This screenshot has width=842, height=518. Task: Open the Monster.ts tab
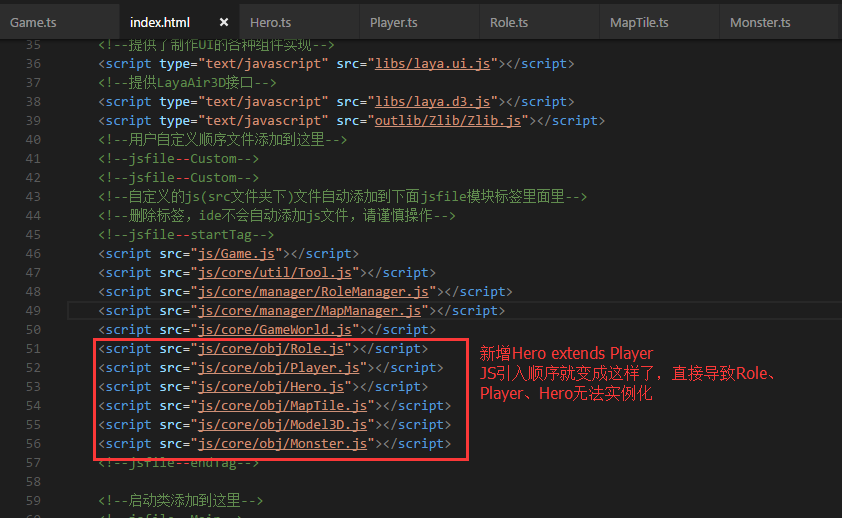coord(760,22)
